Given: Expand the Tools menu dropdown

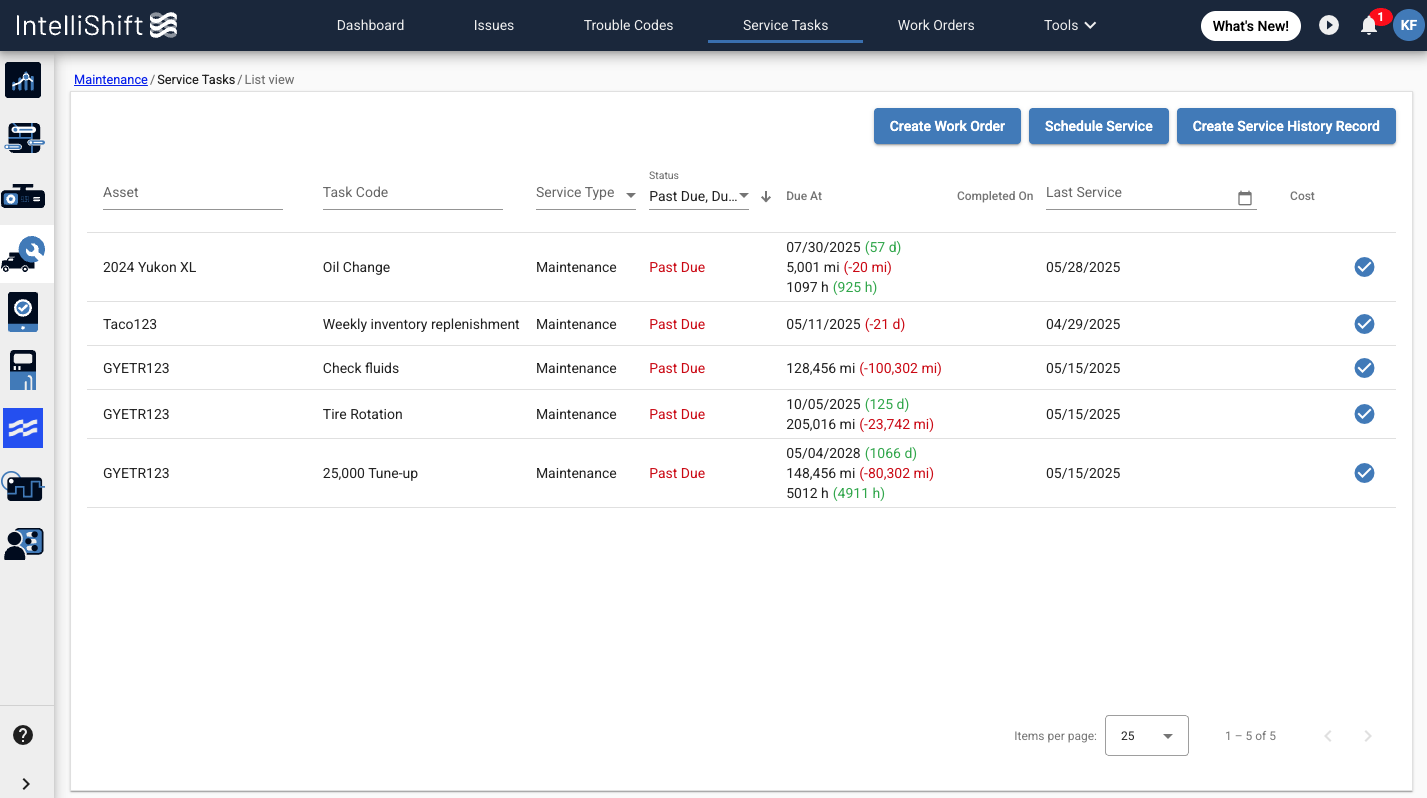Looking at the screenshot, I should pos(1070,26).
